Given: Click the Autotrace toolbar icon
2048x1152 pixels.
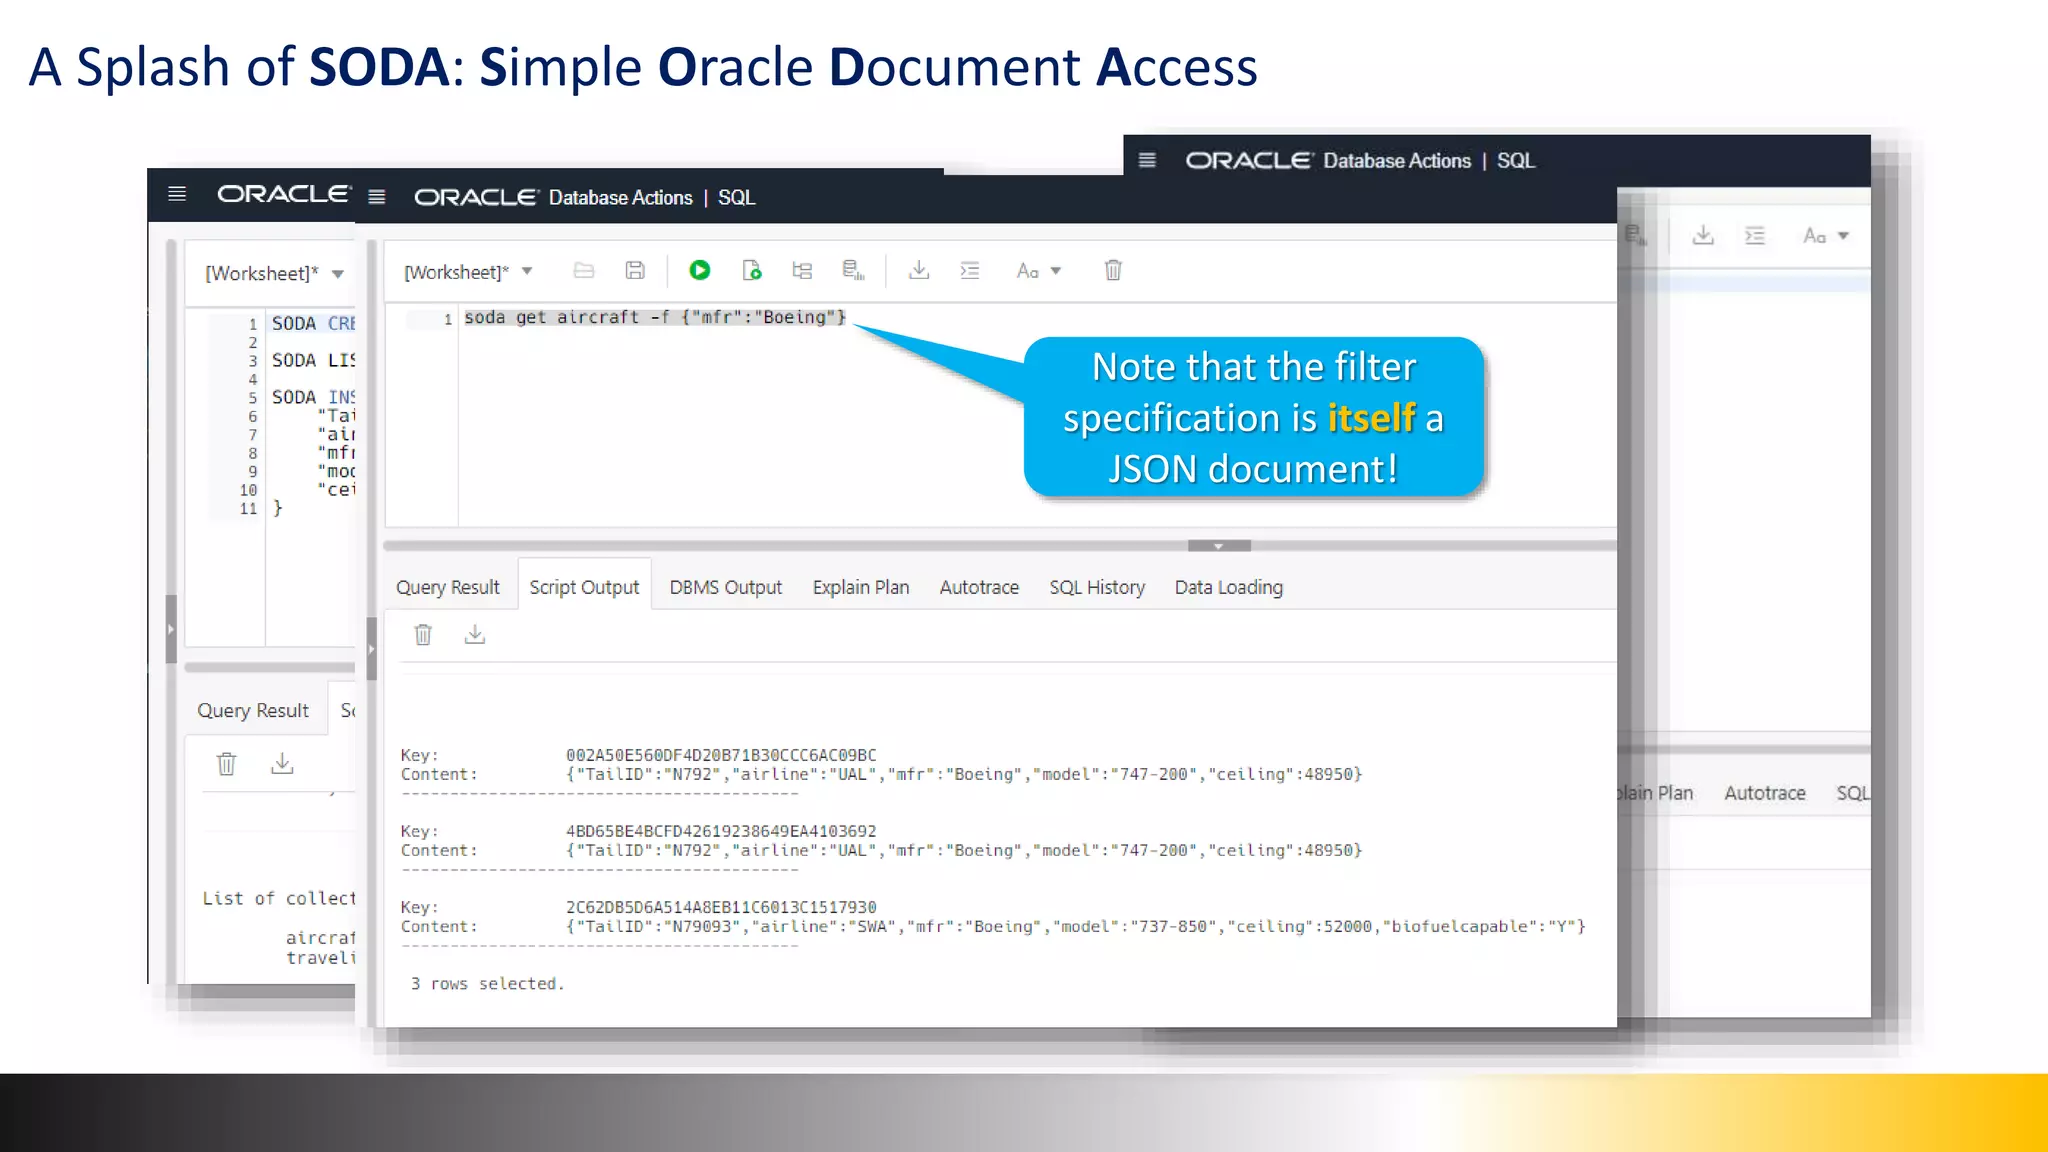Looking at the screenshot, I should [853, 270].
